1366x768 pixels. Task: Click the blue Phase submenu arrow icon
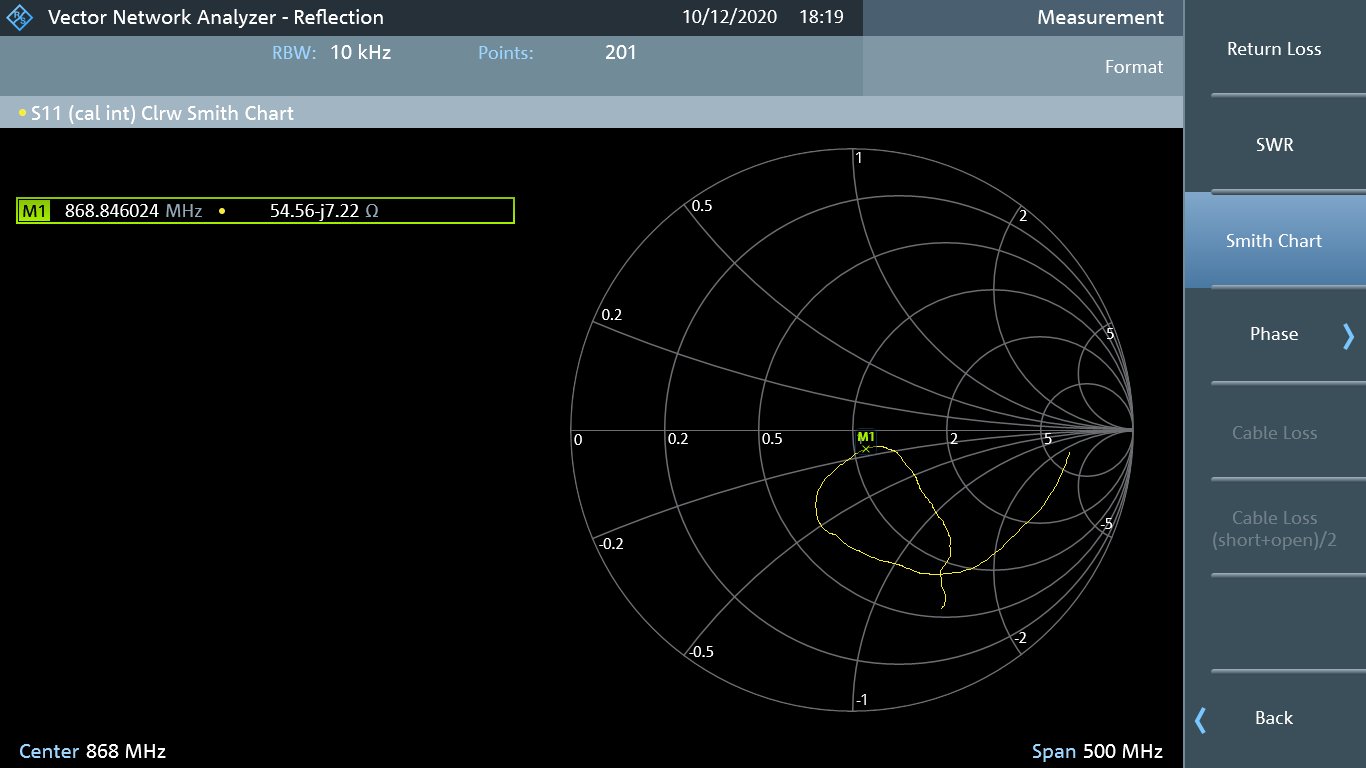(1346, 334)
